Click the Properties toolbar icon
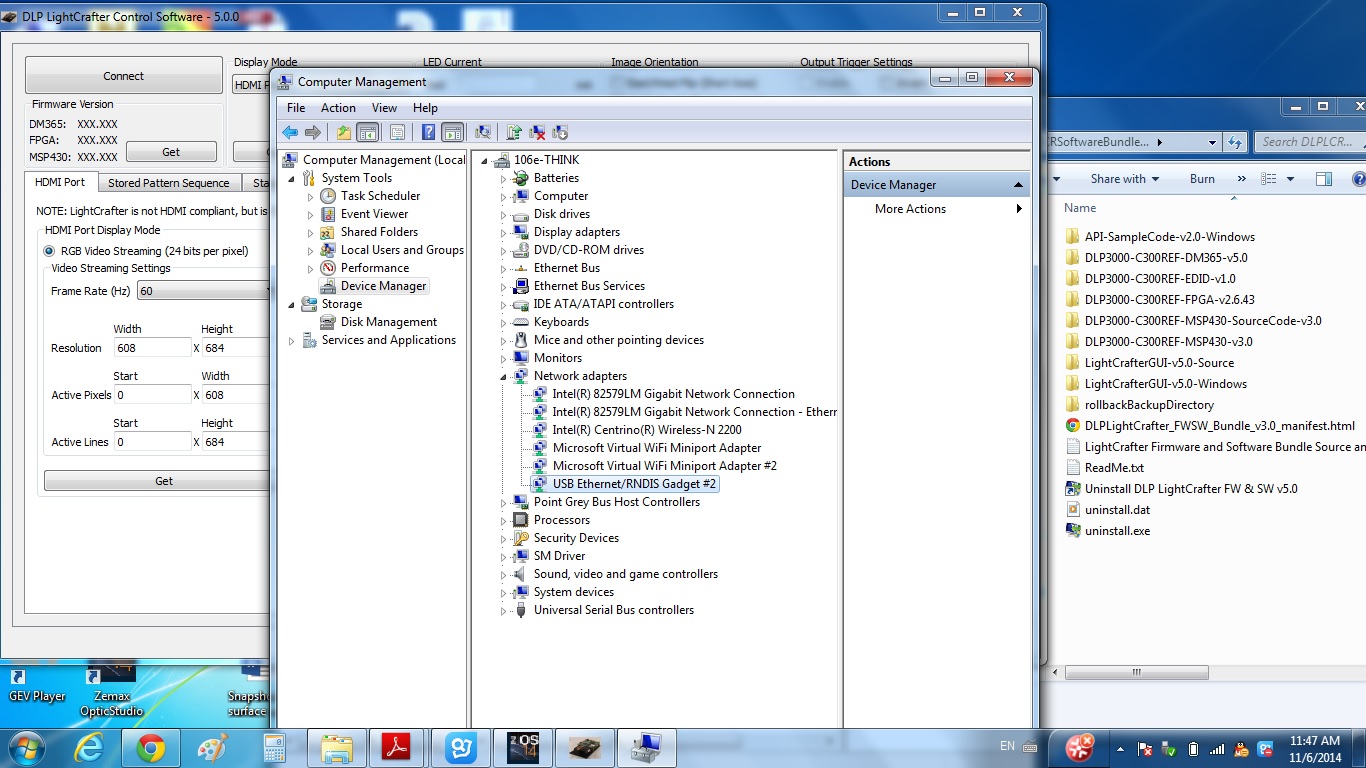Image resolution: width=1366 pixels, height=768 pixels. [397, 132]
